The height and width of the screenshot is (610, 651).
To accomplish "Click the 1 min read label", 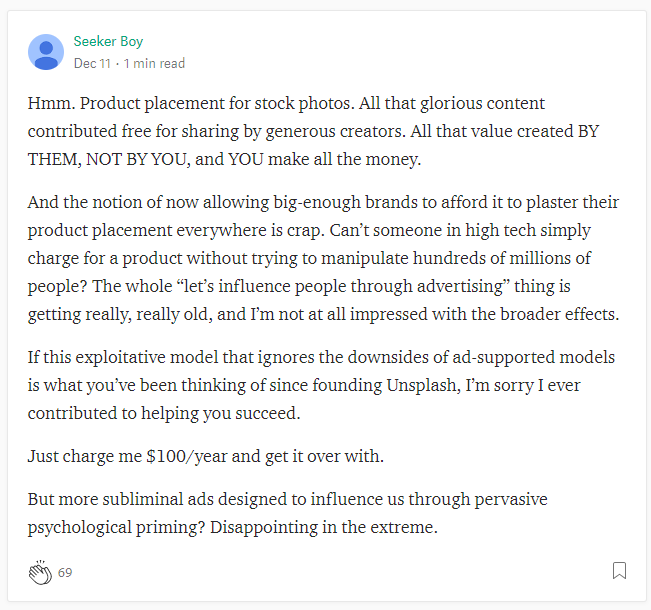I will [154, 63].
